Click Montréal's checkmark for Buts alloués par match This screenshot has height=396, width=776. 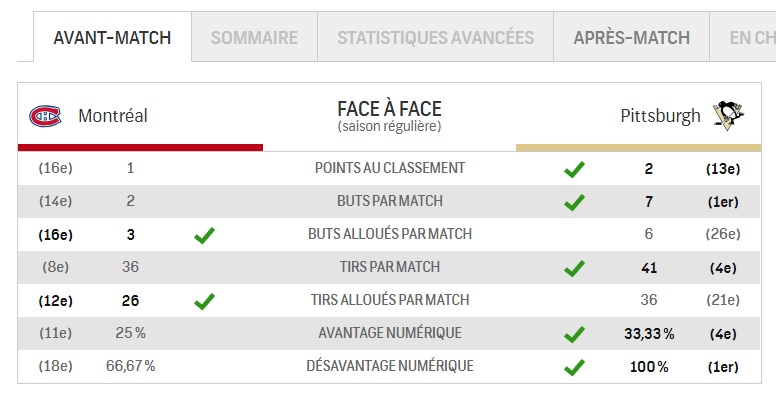[x=204, y=235]
